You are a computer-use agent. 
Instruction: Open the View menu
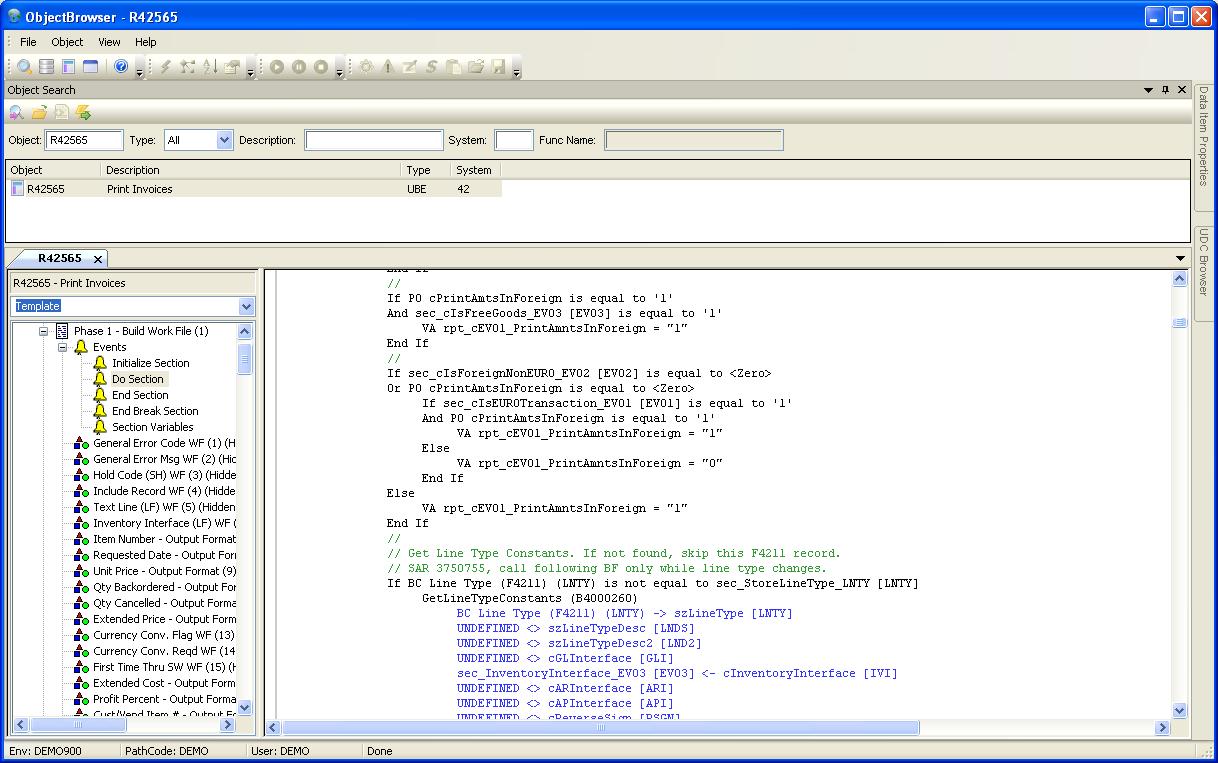tap(109, 42)
